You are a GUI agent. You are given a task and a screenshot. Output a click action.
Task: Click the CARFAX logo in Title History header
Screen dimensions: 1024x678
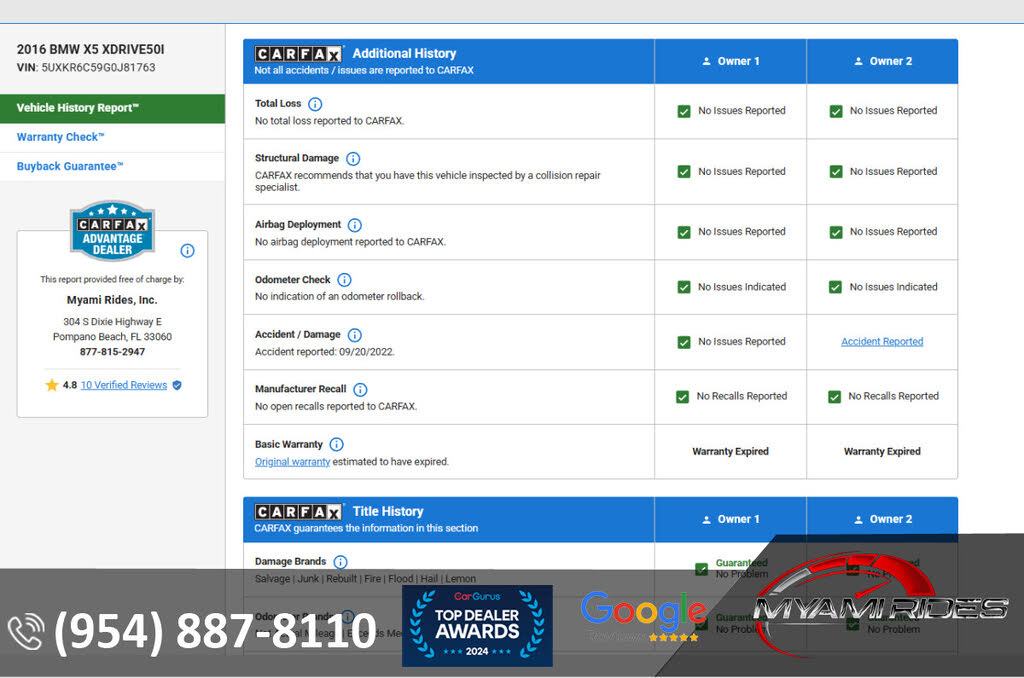pos(298,512)
